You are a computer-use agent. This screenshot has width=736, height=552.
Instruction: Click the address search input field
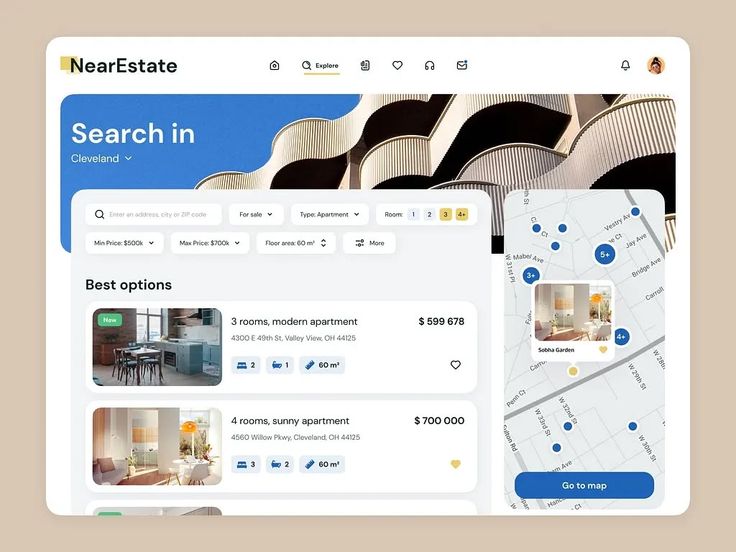[153, 215]
